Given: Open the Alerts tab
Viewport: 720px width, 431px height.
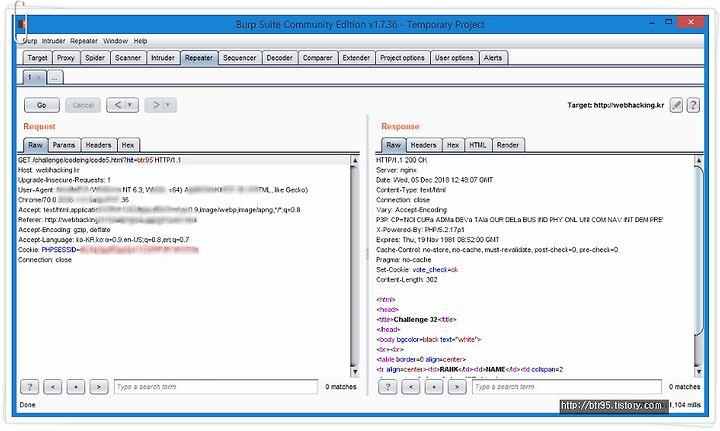Looking at the screenshot, I should point(493,58).
